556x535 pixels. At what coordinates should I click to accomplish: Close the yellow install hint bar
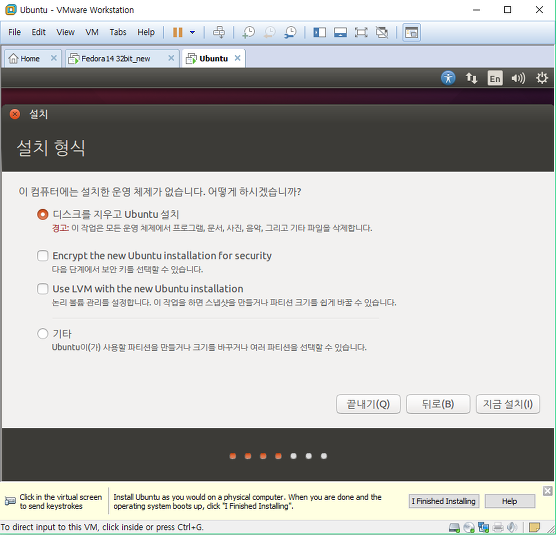547,491
